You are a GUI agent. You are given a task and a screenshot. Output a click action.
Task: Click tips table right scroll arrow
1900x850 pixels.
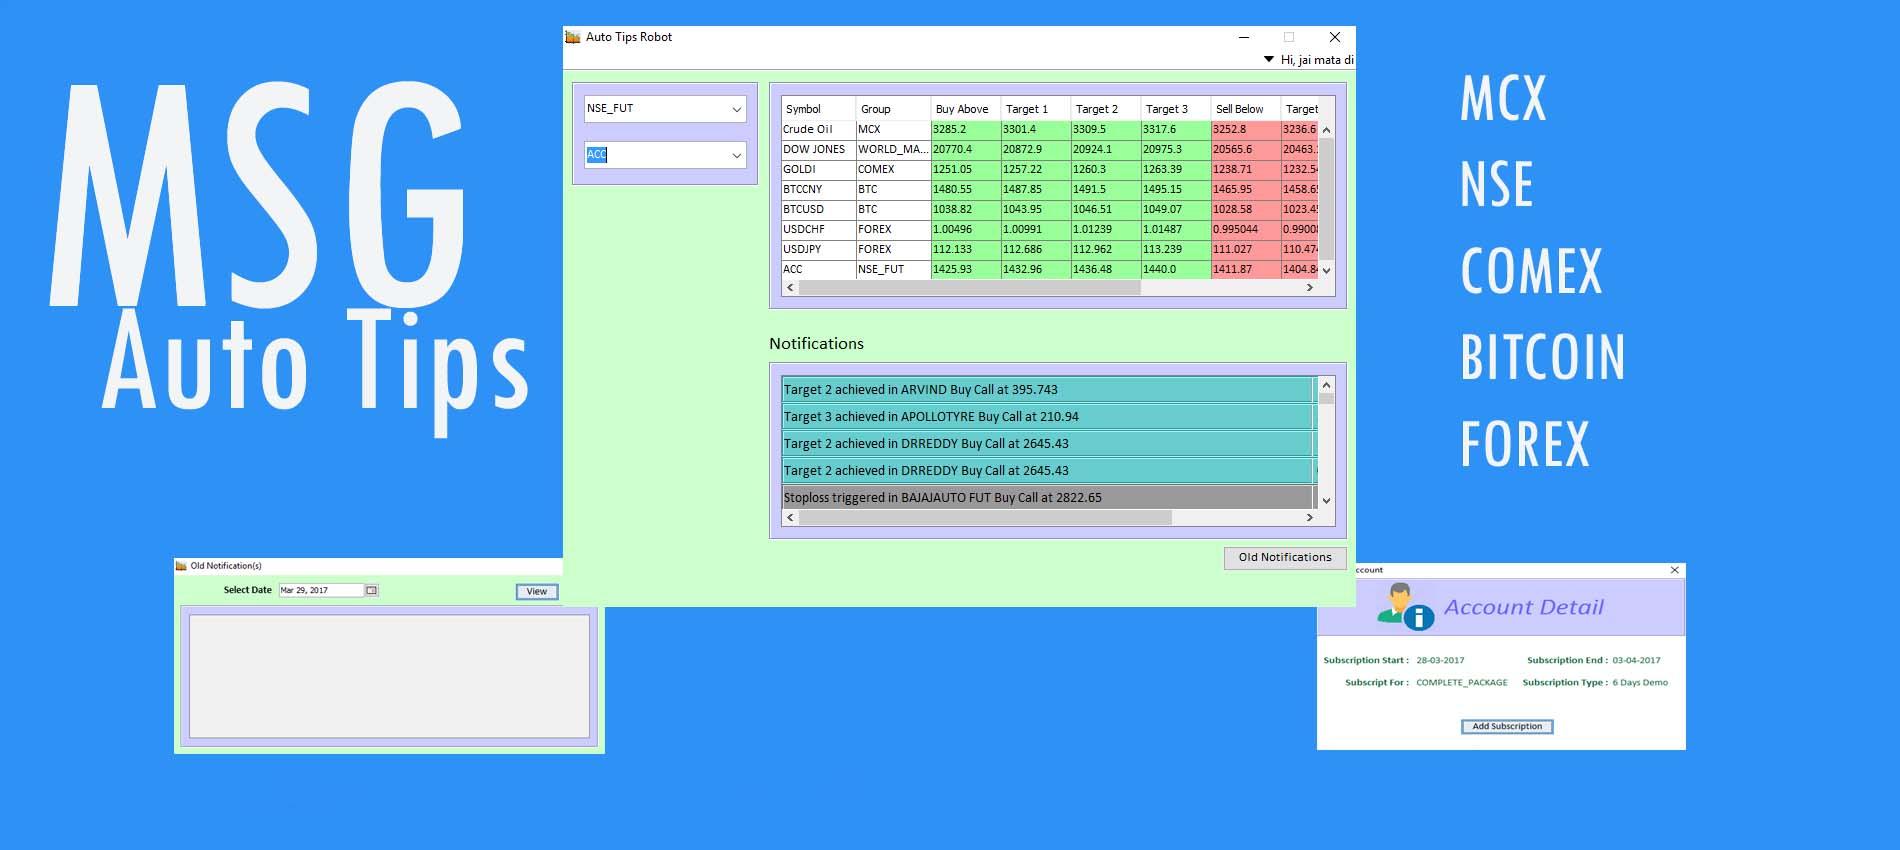[x=1310, y=288]
